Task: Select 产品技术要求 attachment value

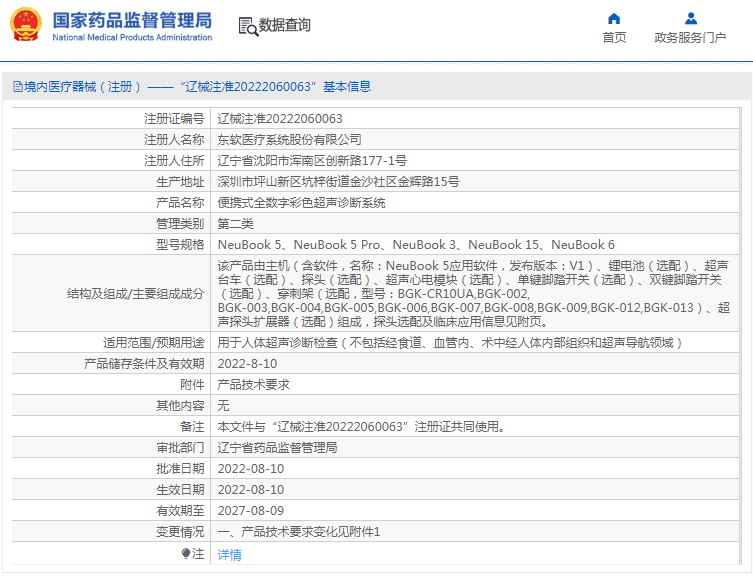Action: click(253, 385)
